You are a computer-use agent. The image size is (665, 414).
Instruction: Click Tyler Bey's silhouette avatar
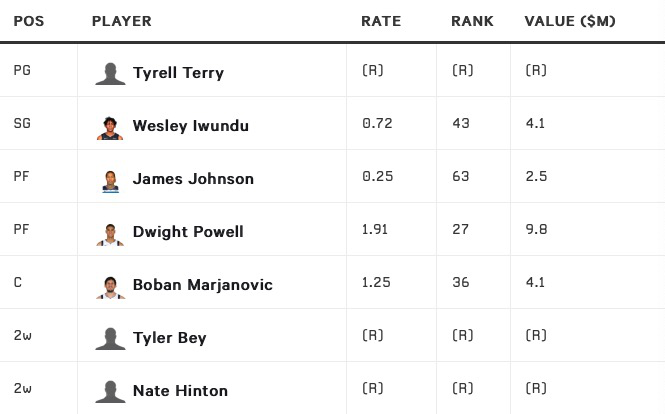[110, 338]
